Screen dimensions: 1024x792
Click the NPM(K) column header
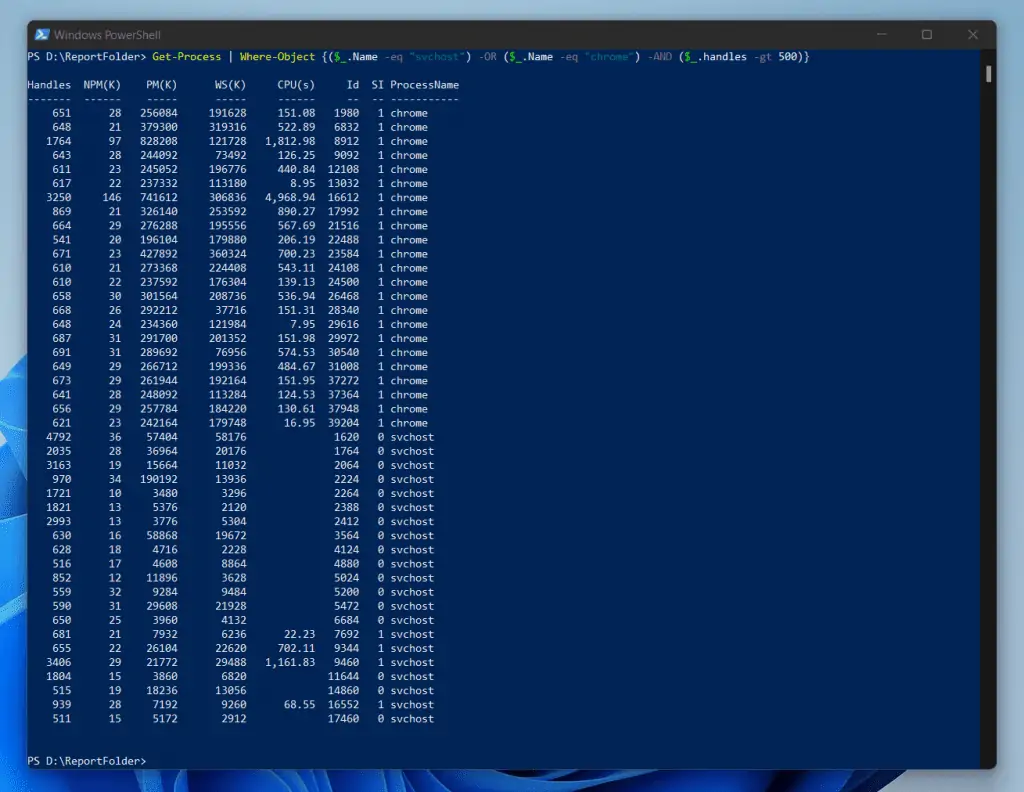102,85
